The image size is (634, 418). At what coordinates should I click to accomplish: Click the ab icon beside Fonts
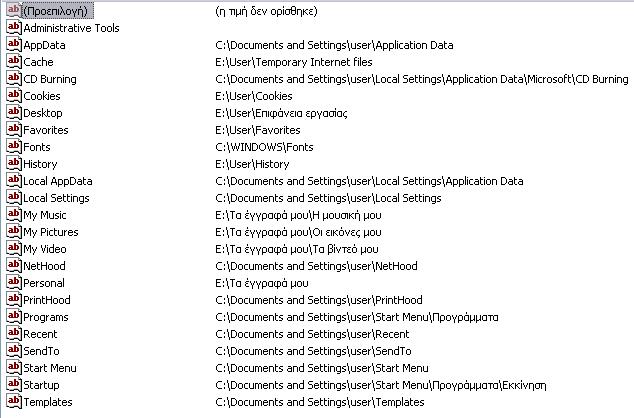click(x=14, y=146)
